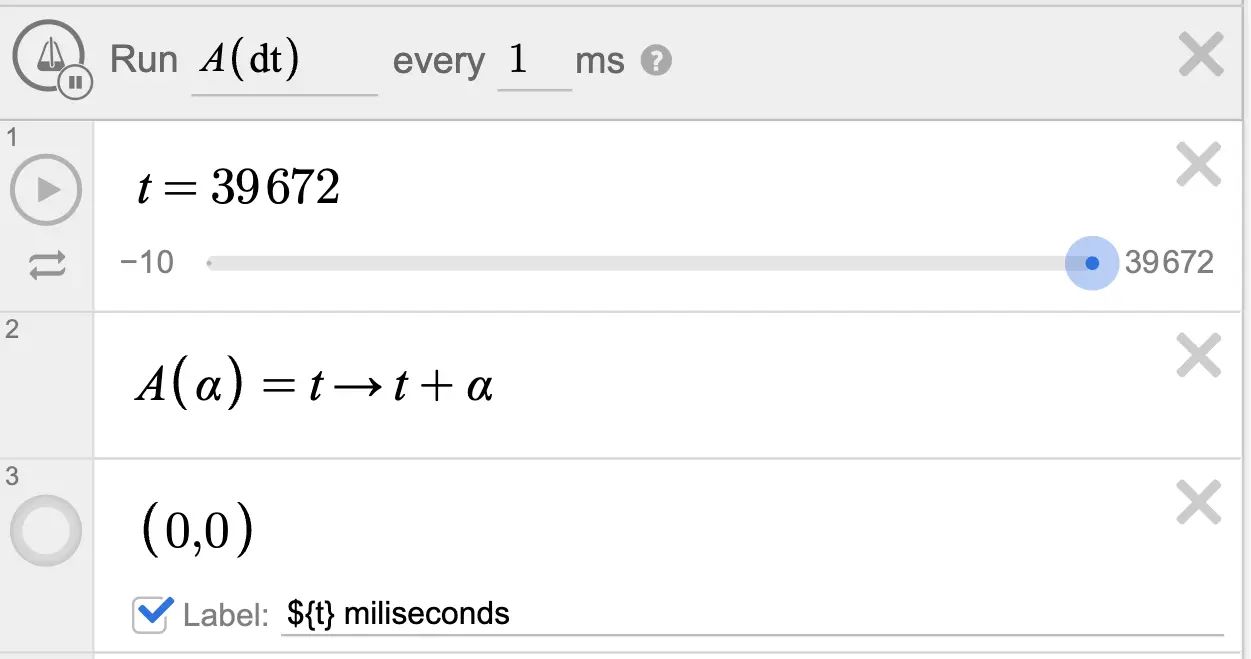The width and height of the screenshot is (1251, 659).
Task: Click the ticker interval field showing 1
Action: tap(534, 63)
